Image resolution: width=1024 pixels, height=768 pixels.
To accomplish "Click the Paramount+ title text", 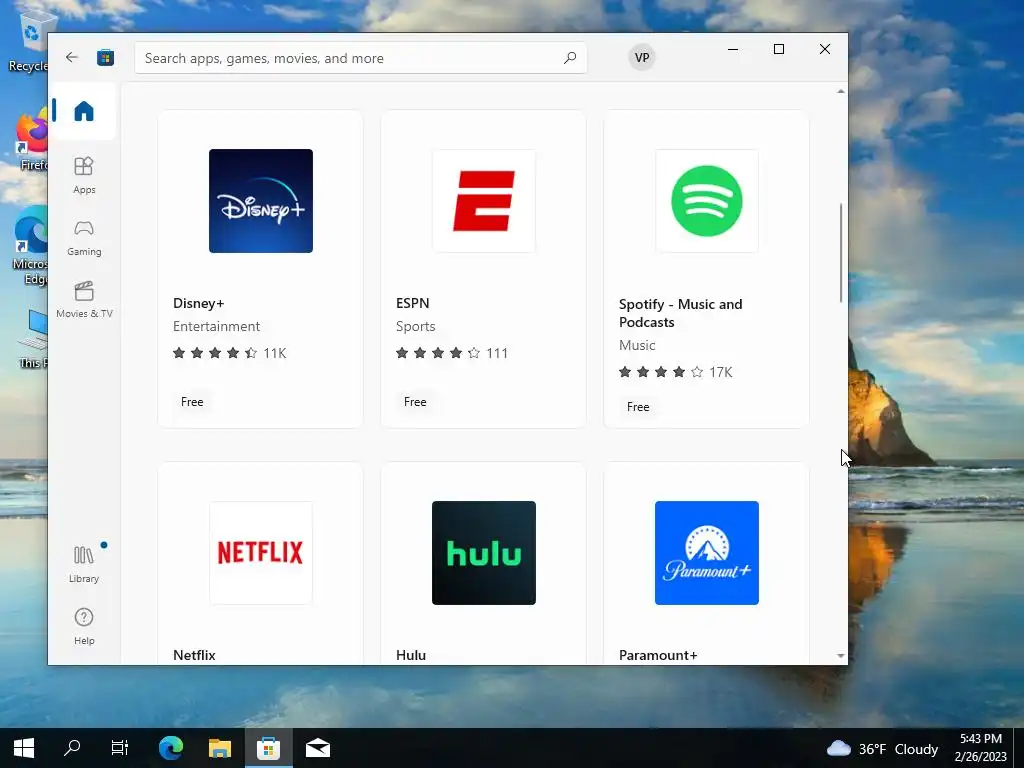I will (658, 655).
